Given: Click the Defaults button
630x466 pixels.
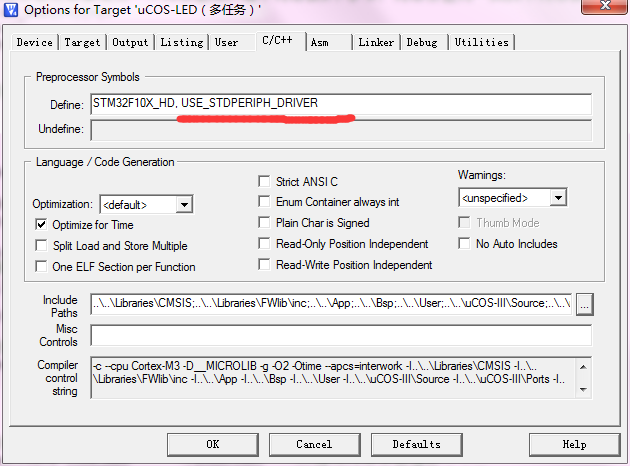Looking at the screenshot, I should pyautogui.click(x=416, y=444).
